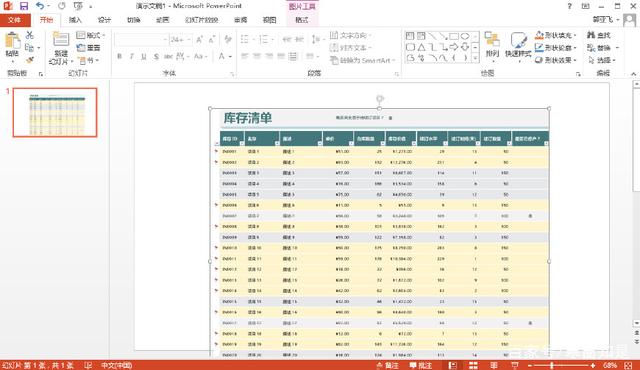This screenshot has width=640, height=370.
Task: Click the Paste clipboard icon
Action: pyautogui.click(x=12, y=40)
